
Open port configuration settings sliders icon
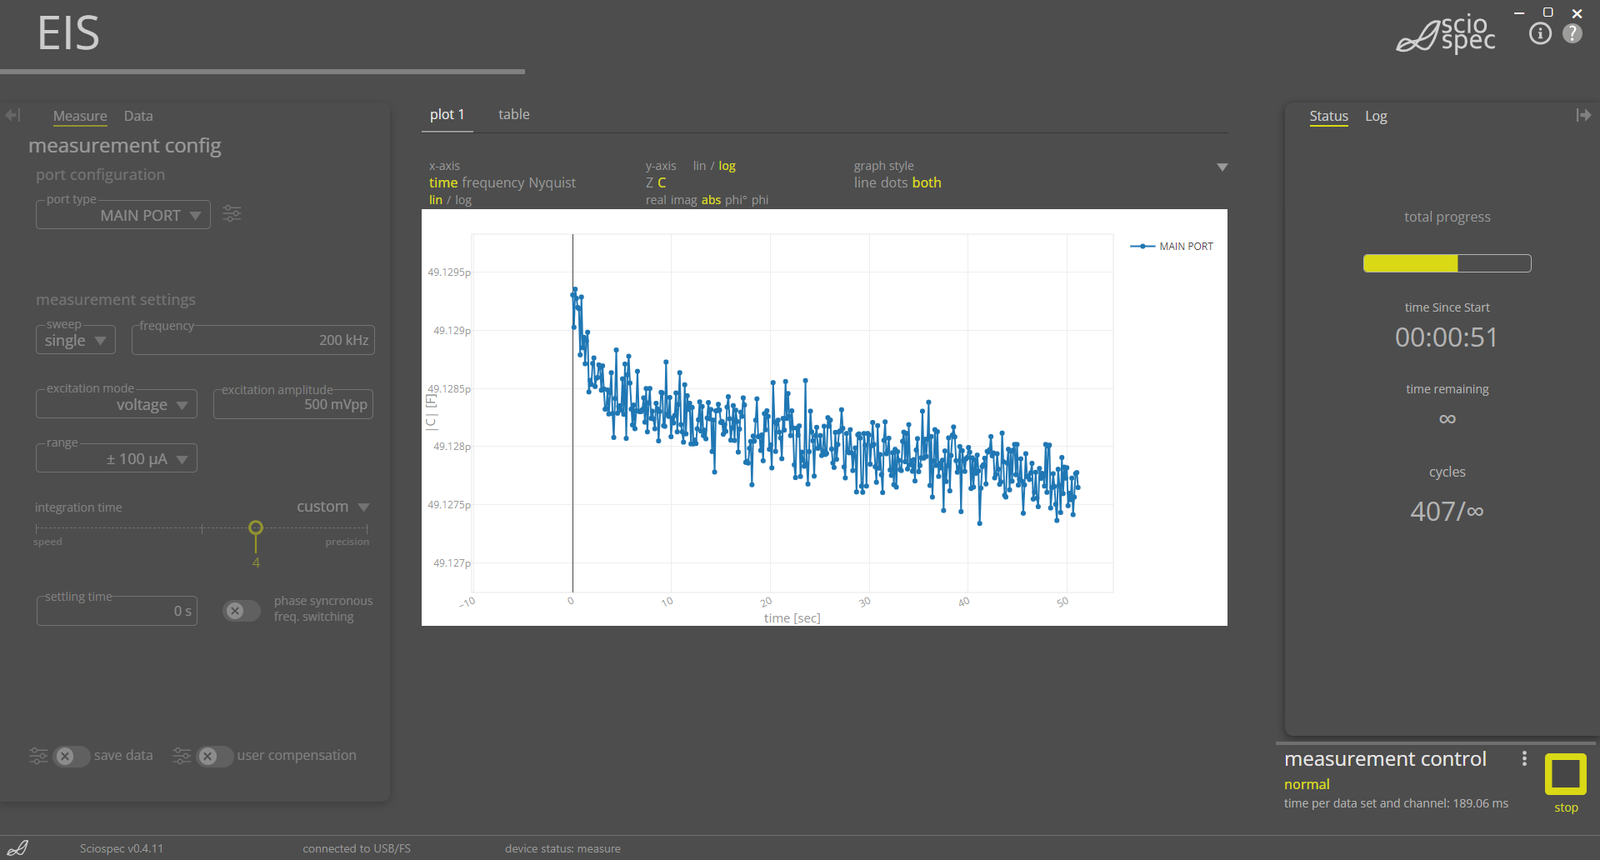[232, 214]
